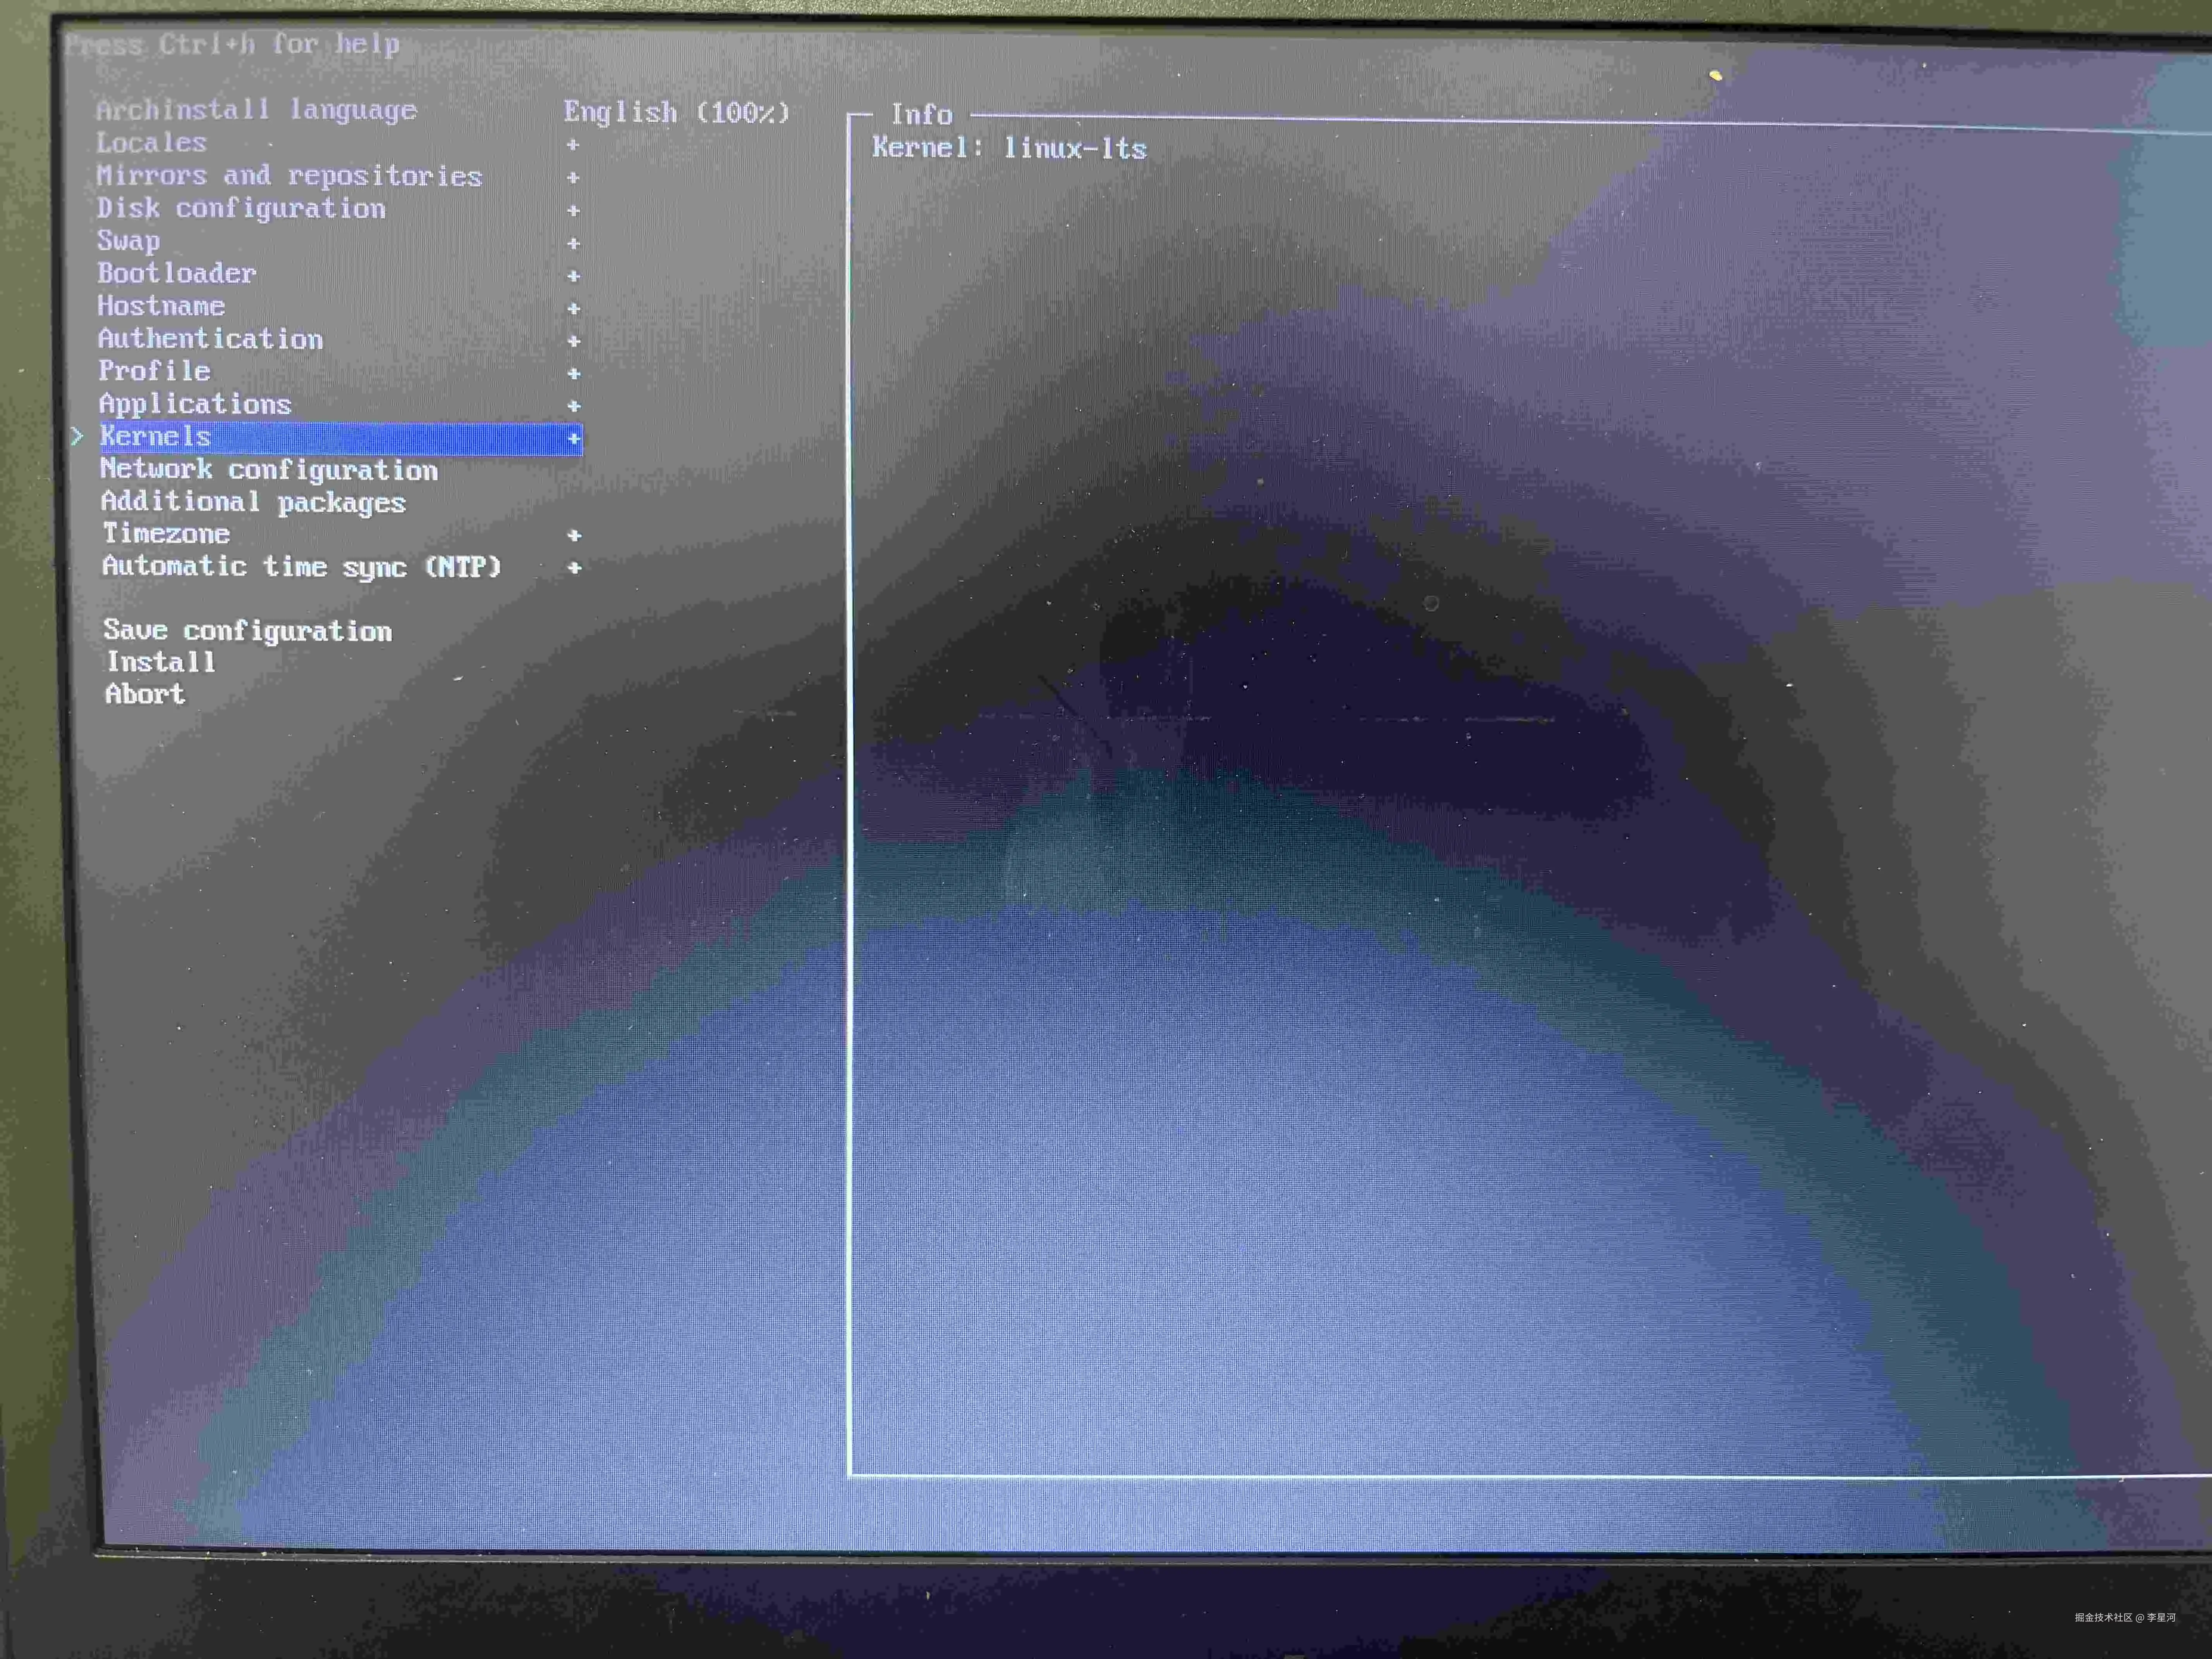2212x1659 pixels.
Task: Open highlighted Kernels entry
Action: pos(156,437)
